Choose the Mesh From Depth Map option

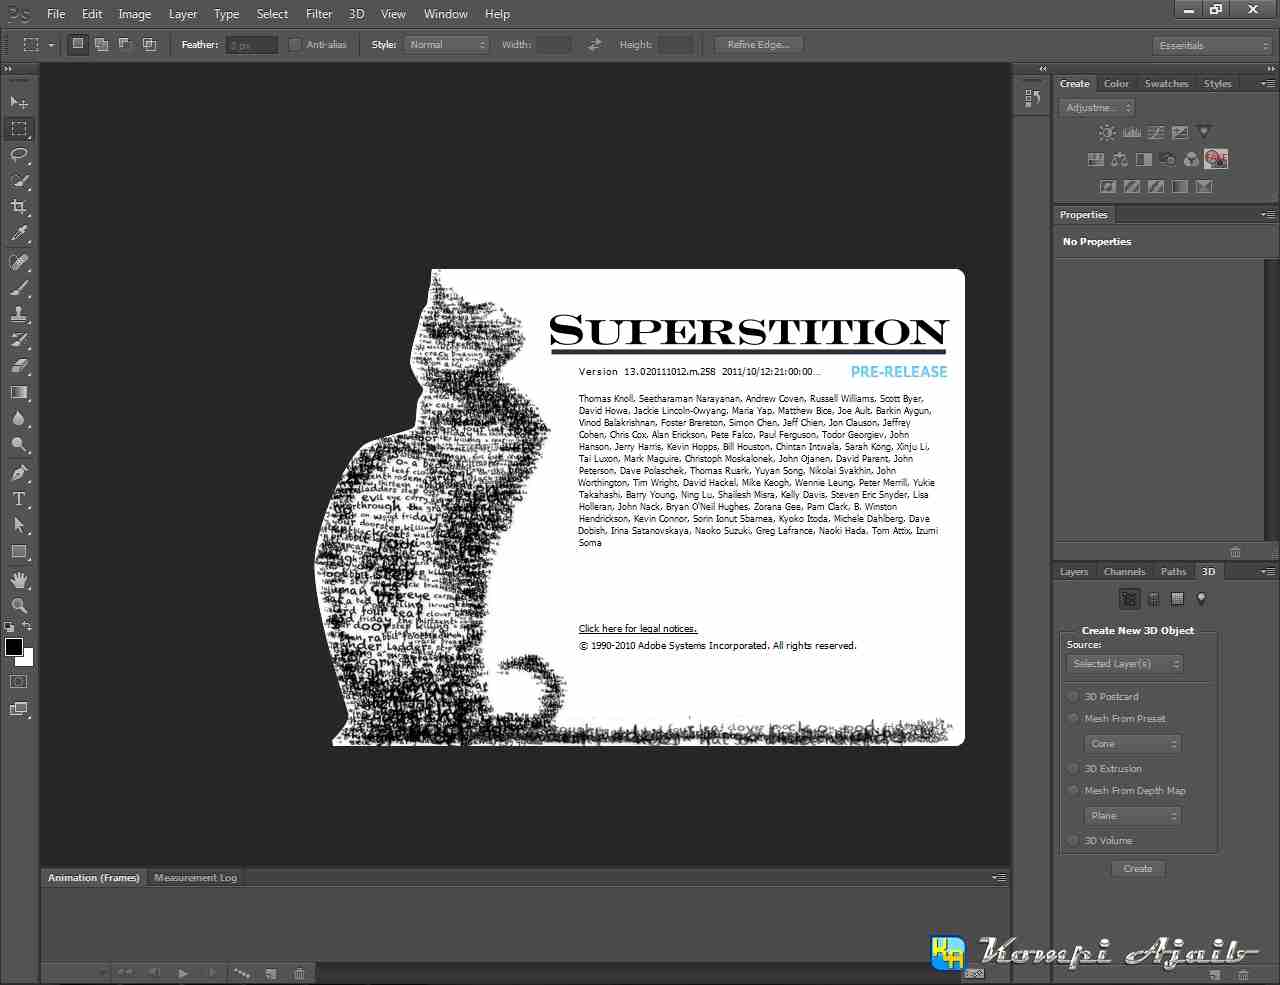[1073, 790]
